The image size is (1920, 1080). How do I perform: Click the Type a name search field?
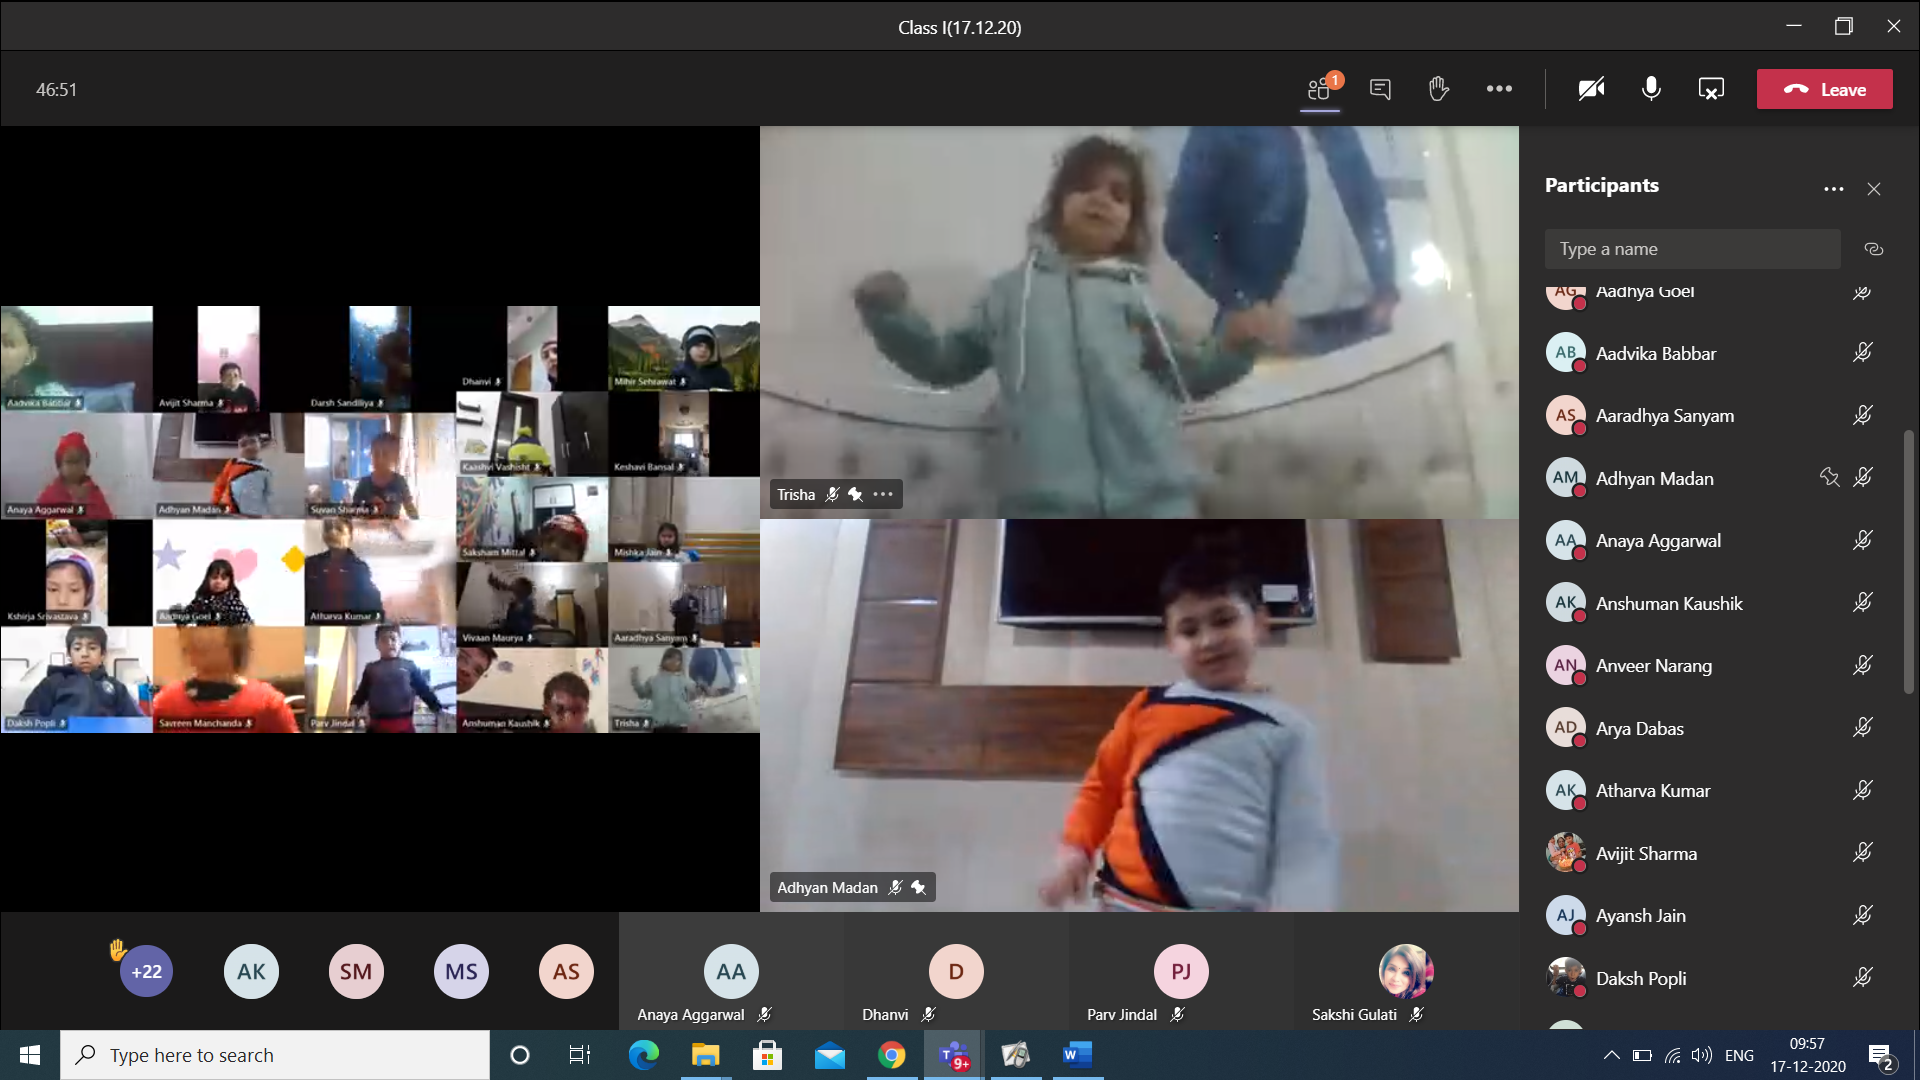tap(1692, 249)
